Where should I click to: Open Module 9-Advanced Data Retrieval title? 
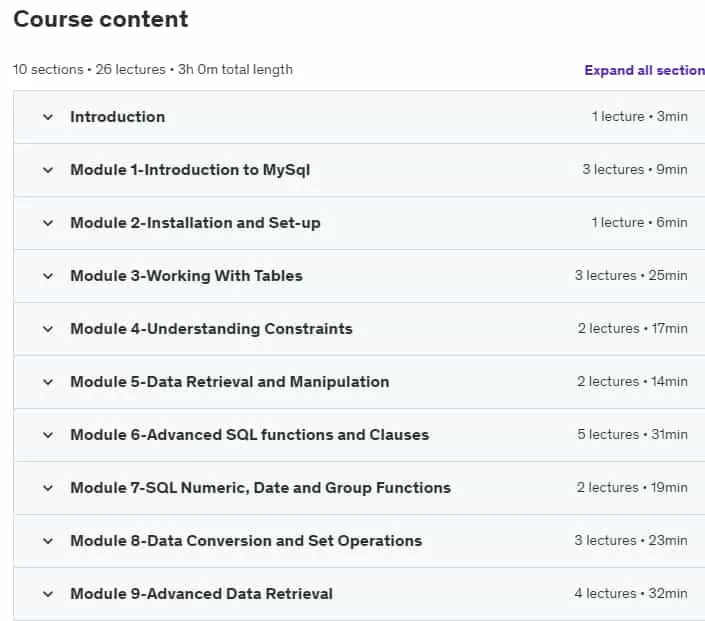pos(201,594)
